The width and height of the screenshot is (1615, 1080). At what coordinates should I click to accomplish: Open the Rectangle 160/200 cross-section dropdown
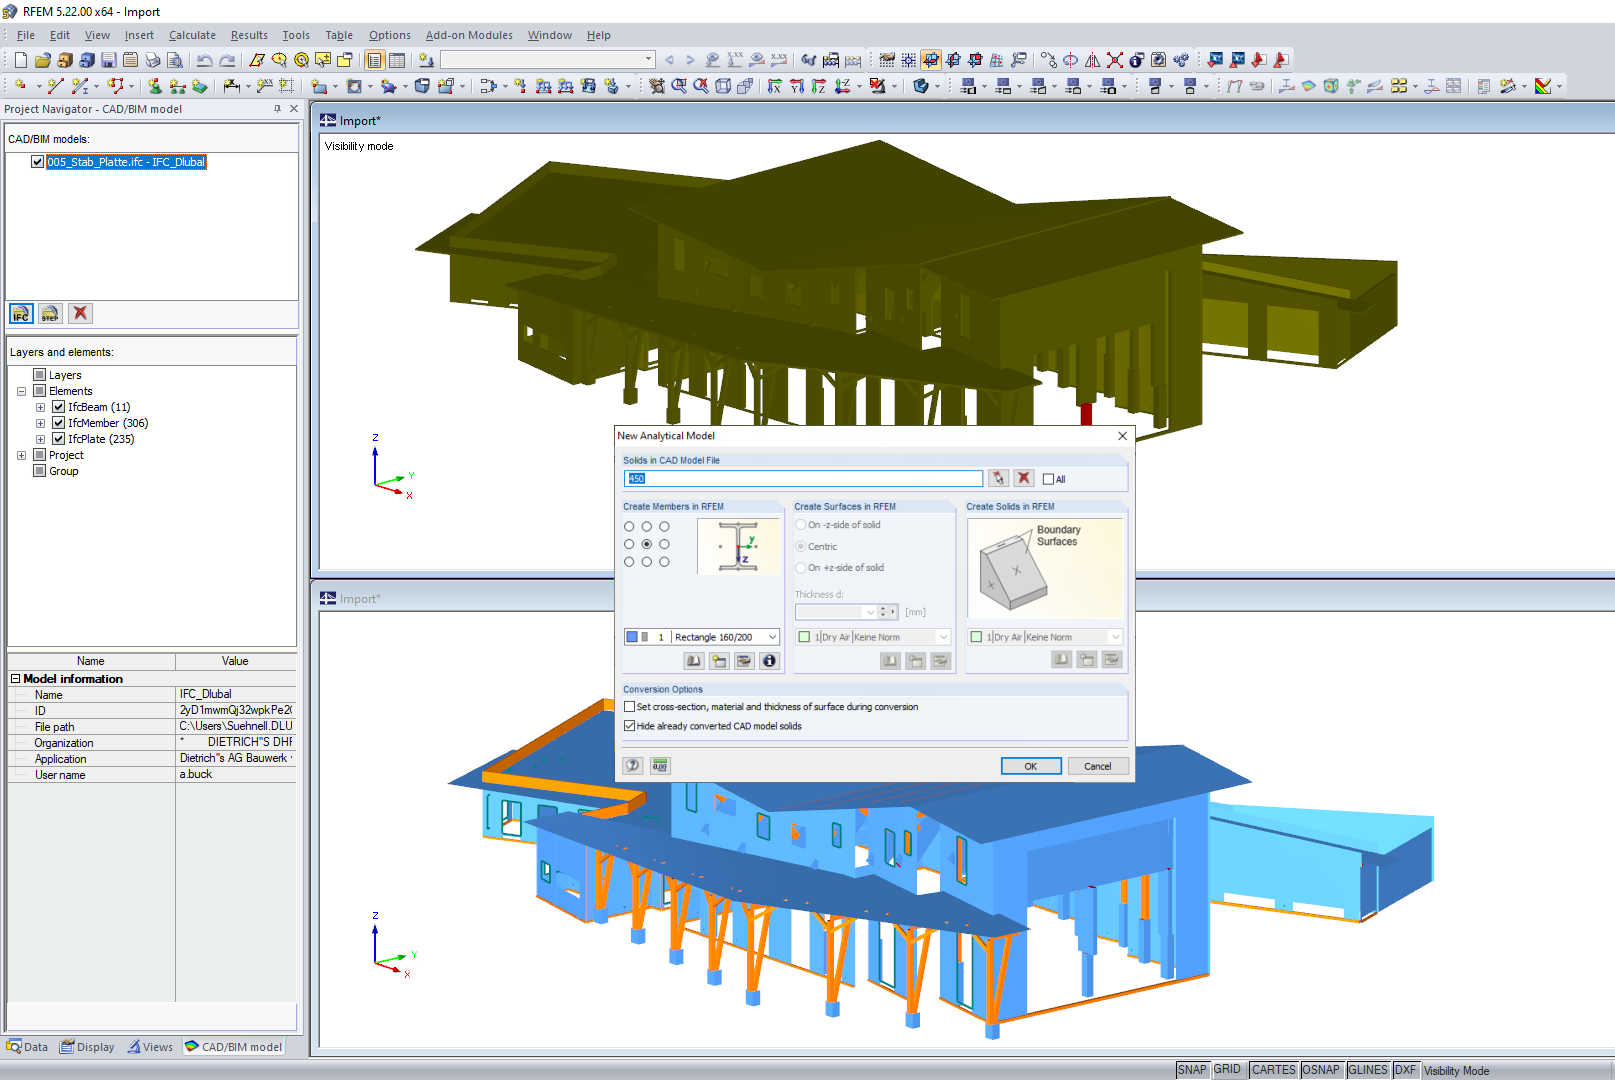(x=772, y=637)
